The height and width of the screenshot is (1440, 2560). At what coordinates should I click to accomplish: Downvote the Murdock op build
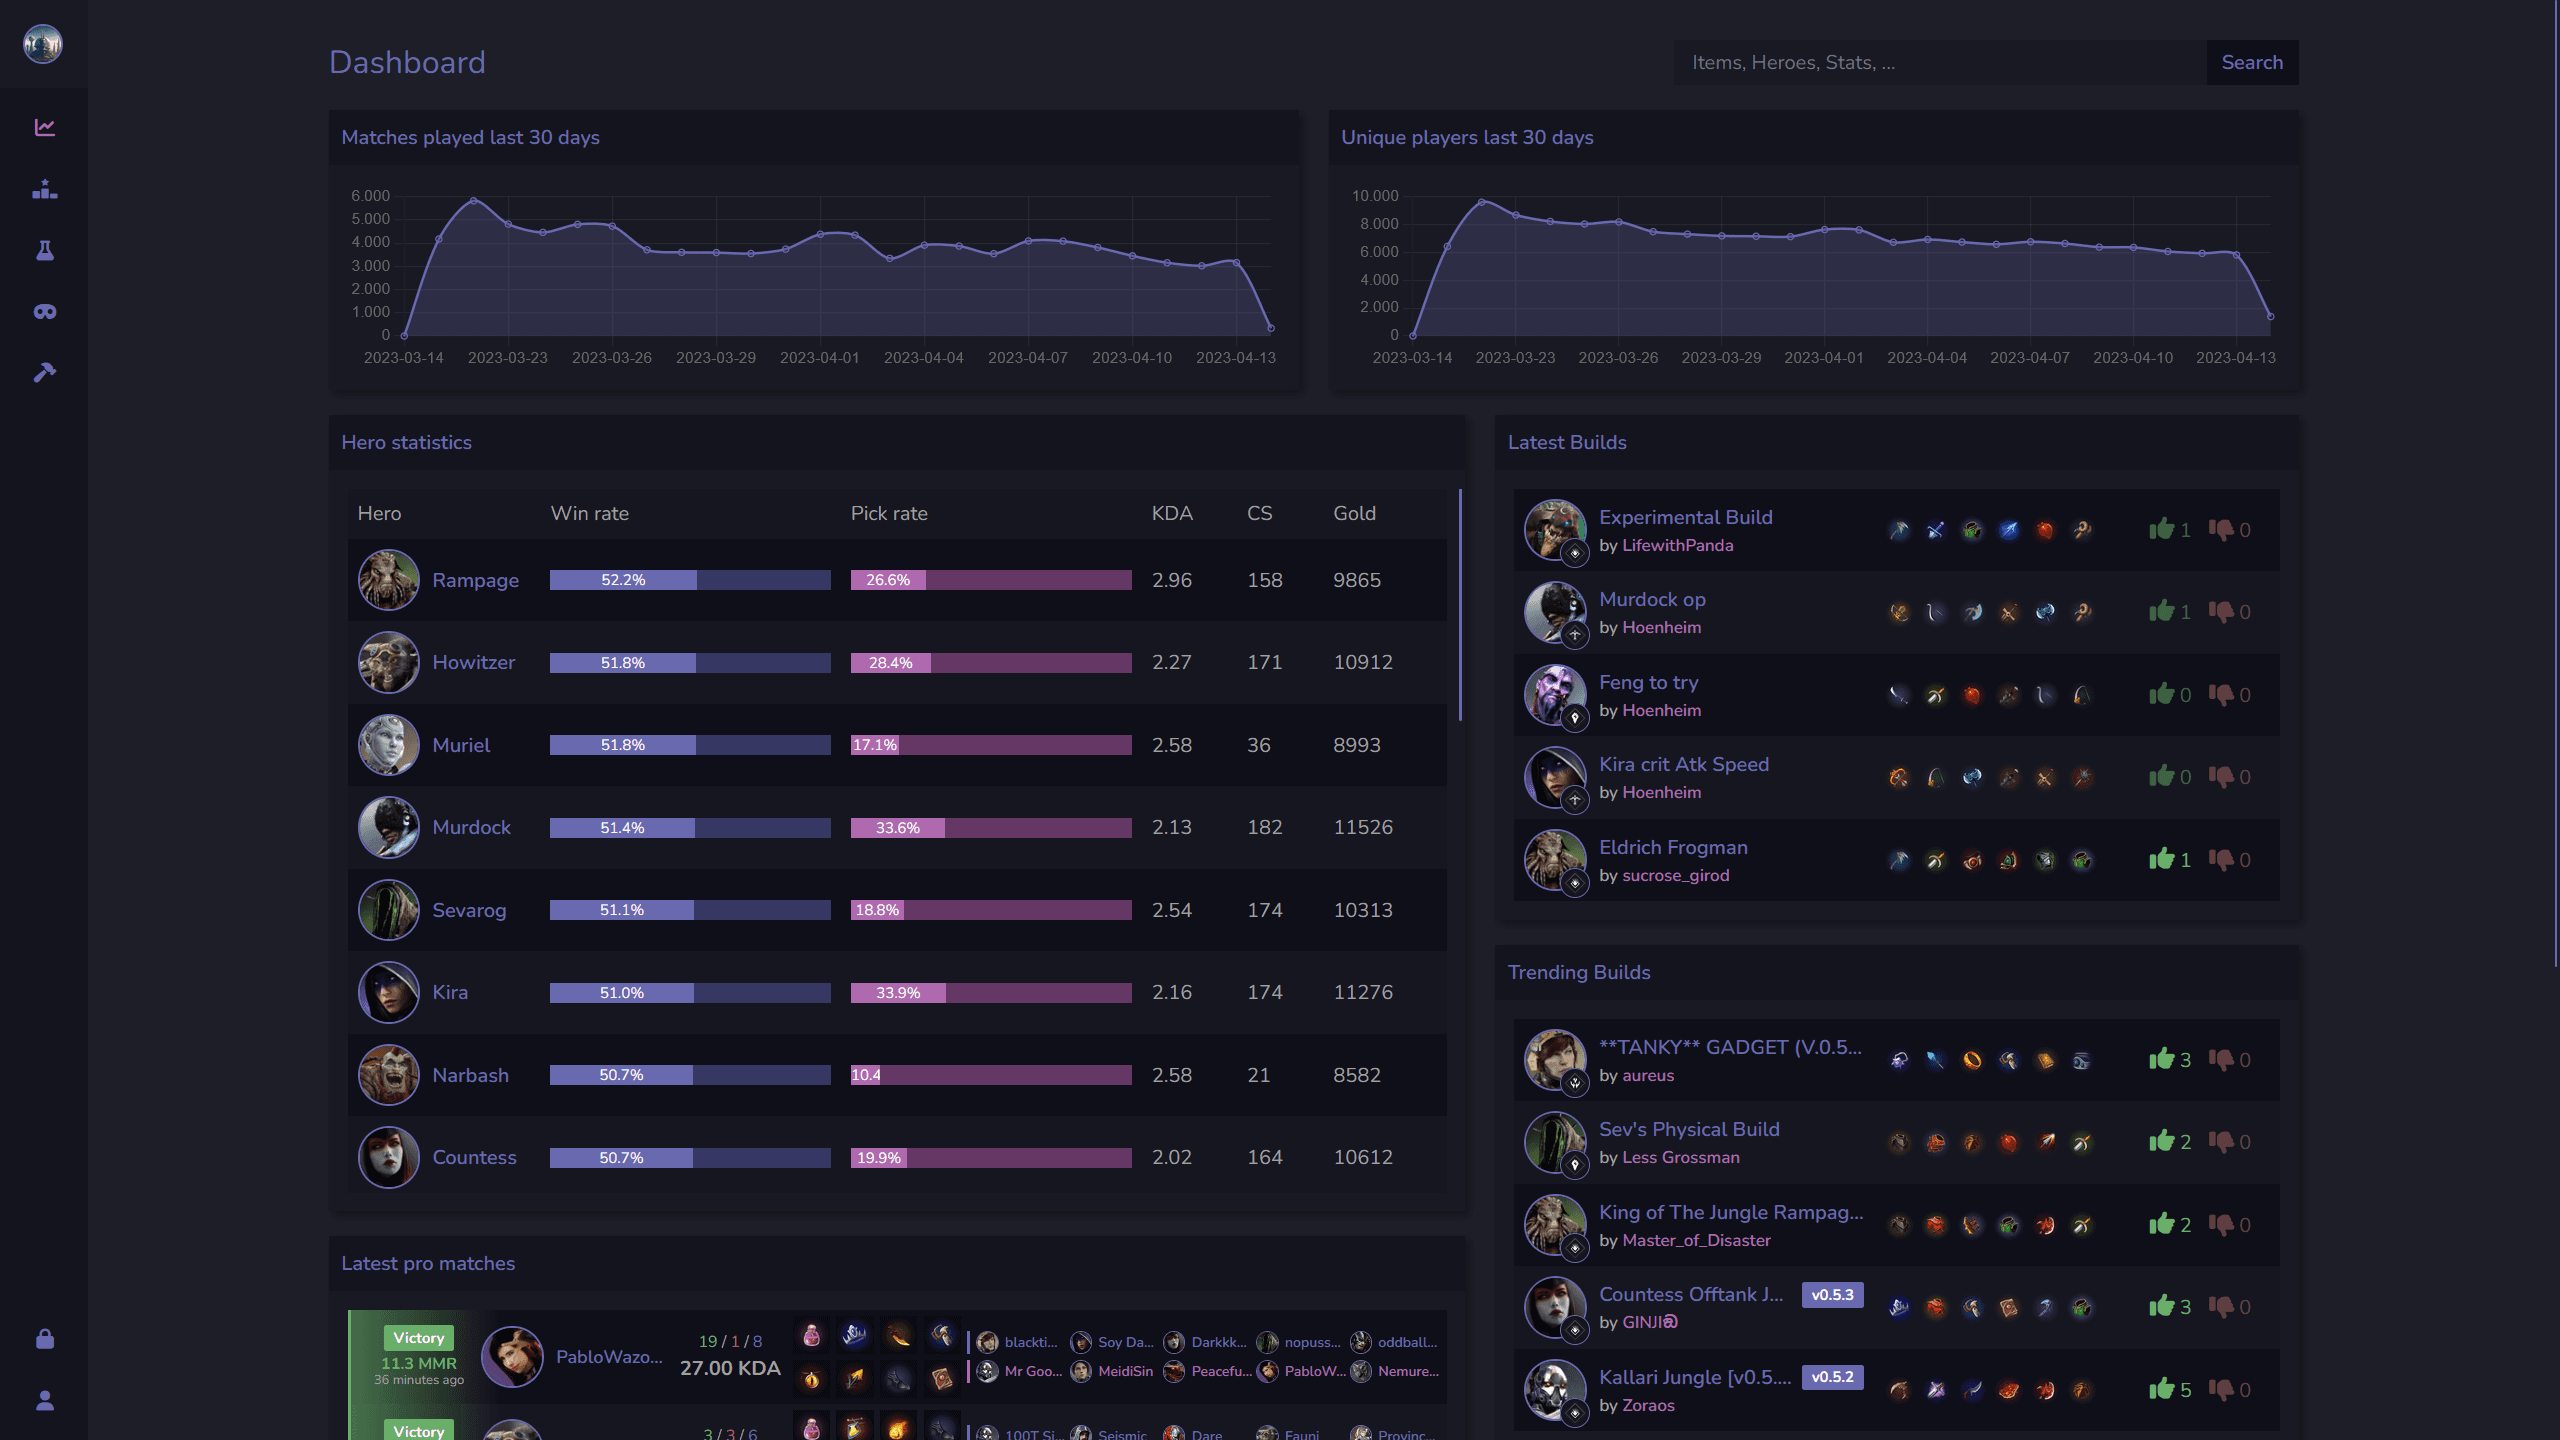(x=2221, y=611)
